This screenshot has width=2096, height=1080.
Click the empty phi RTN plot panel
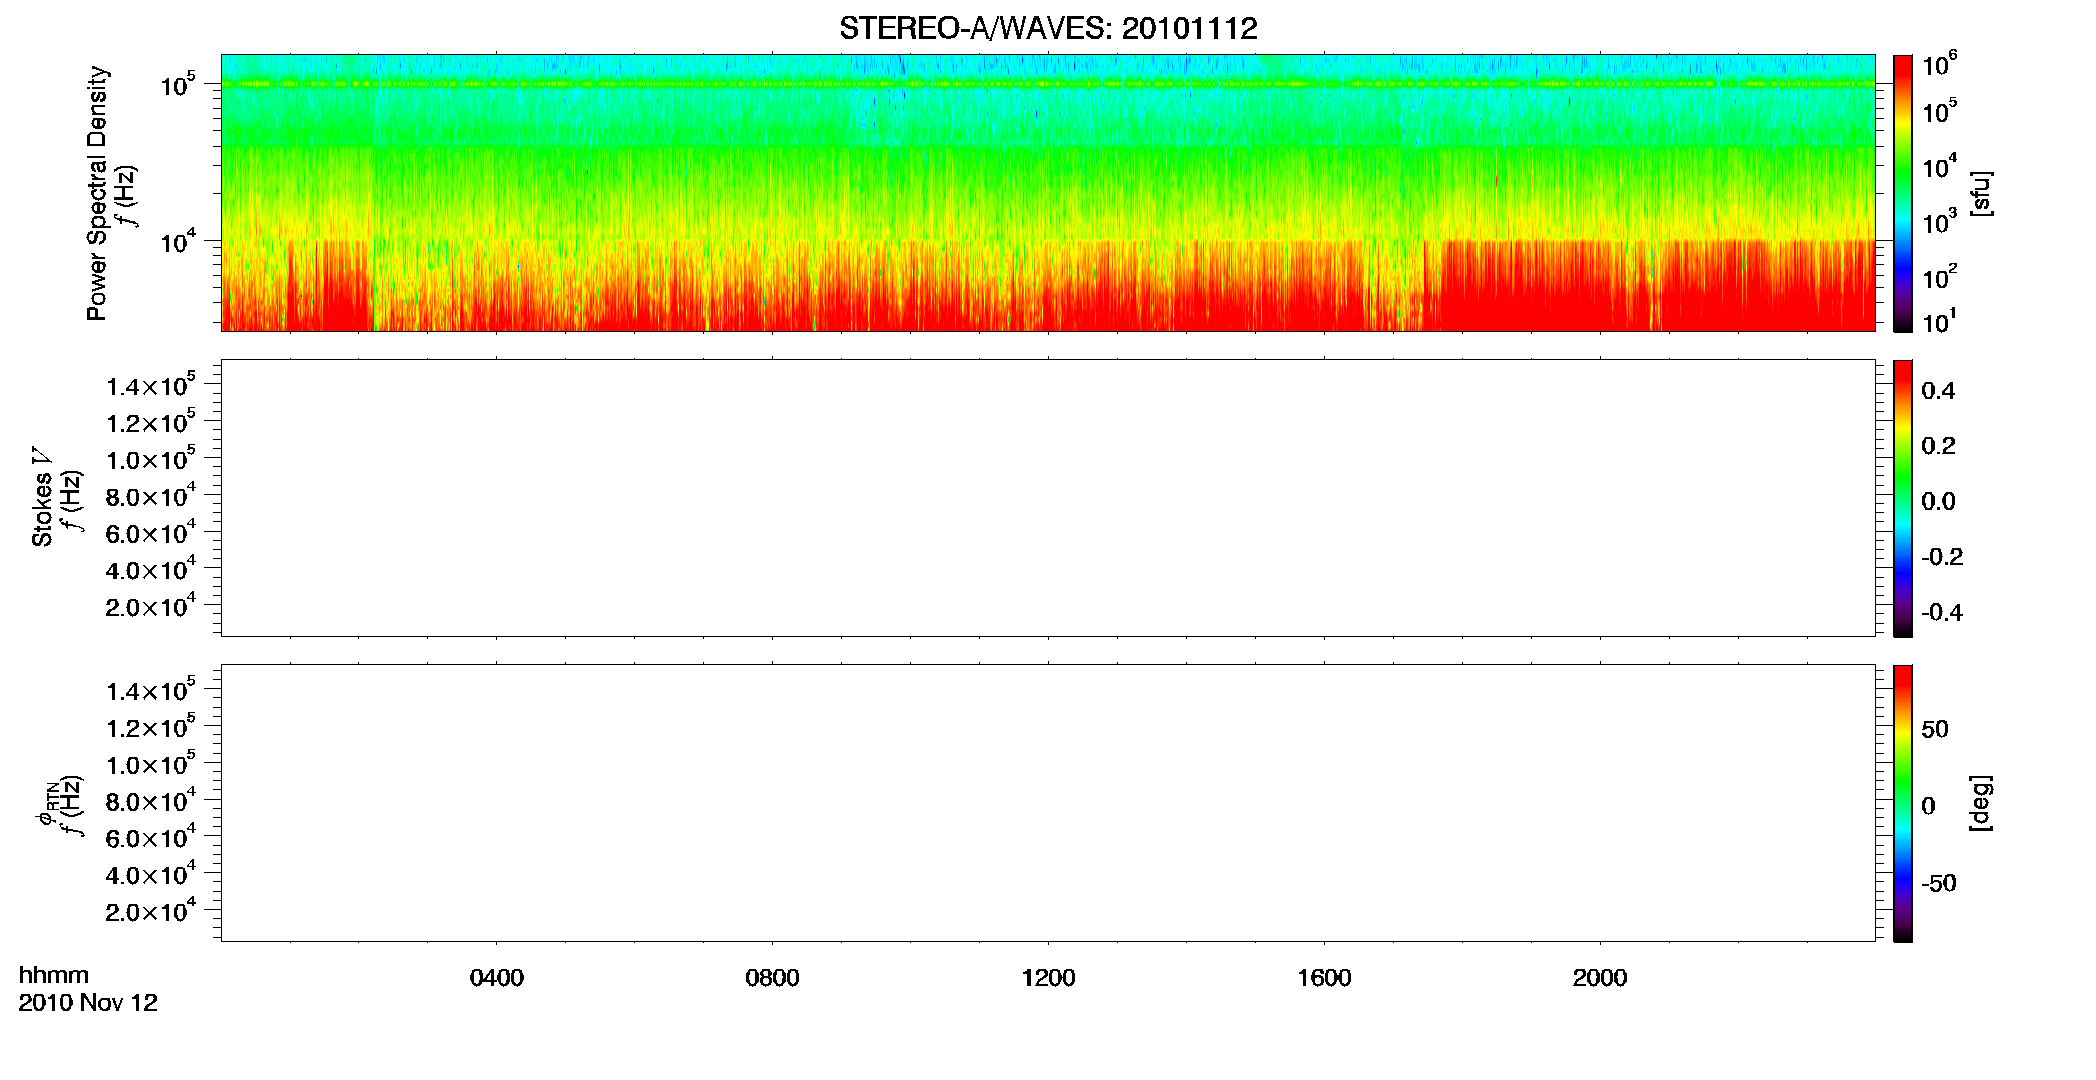pyautogui.click(x=1048, y=803)
